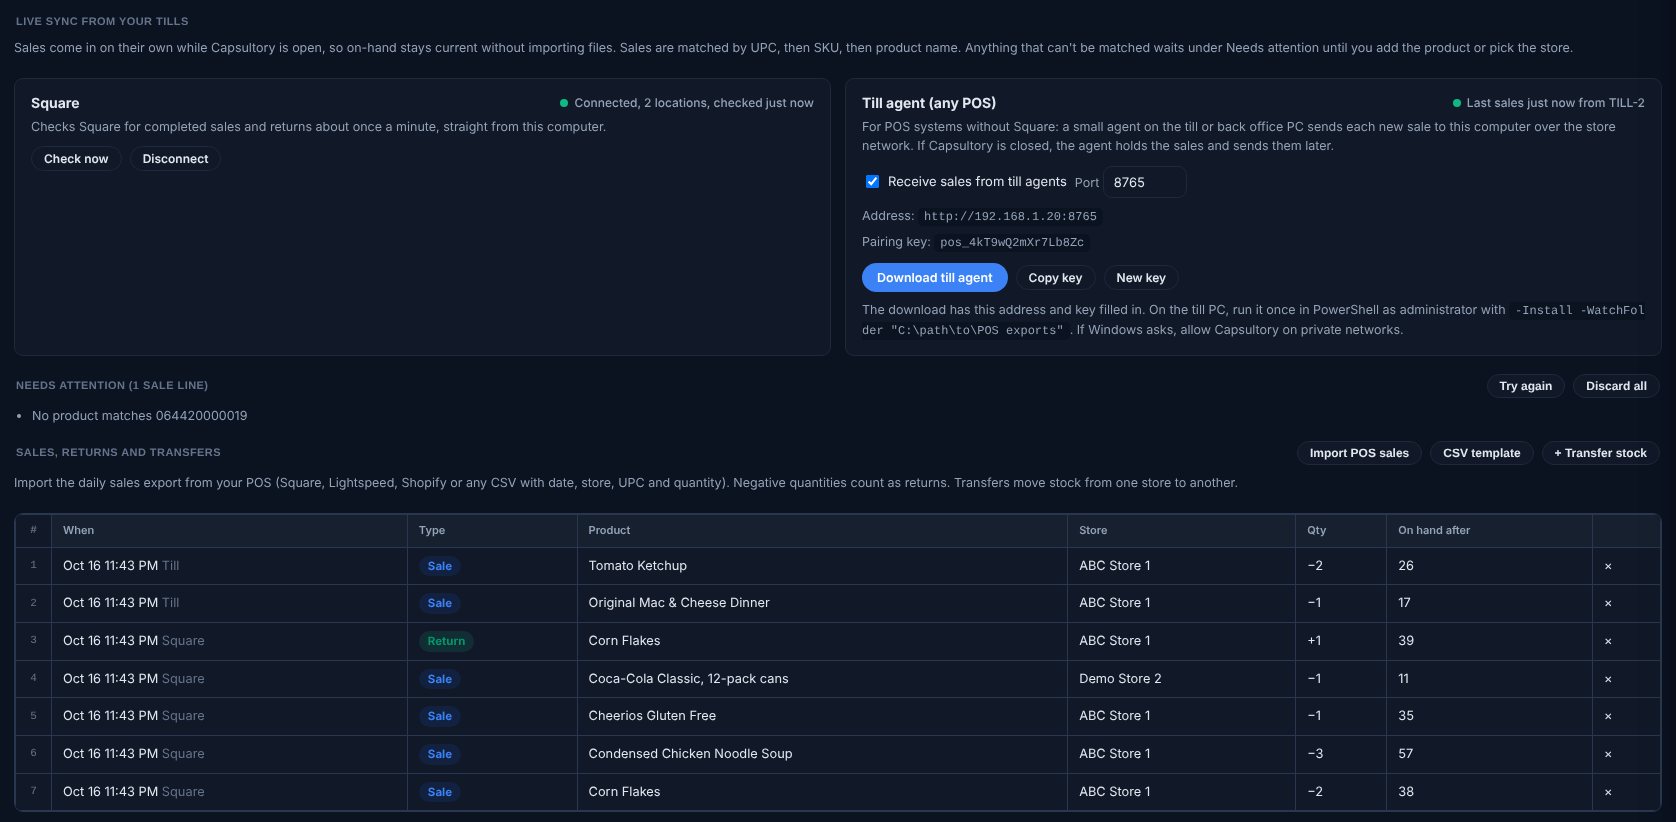Delete the Condensed Chicken Noodle Soup row
The height and width of the screenshot is (822, 1676).
(1608, 754)
